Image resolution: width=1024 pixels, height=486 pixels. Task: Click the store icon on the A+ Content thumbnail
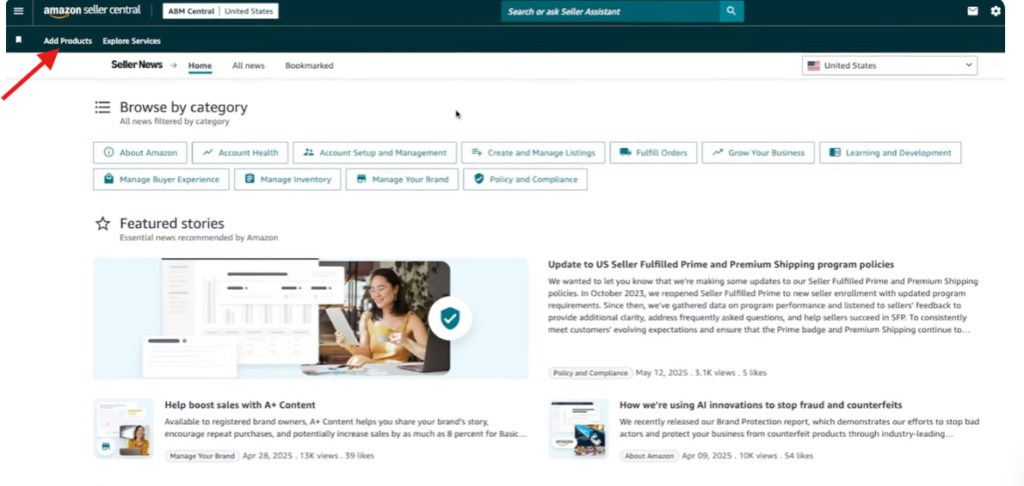coord(105,447)
